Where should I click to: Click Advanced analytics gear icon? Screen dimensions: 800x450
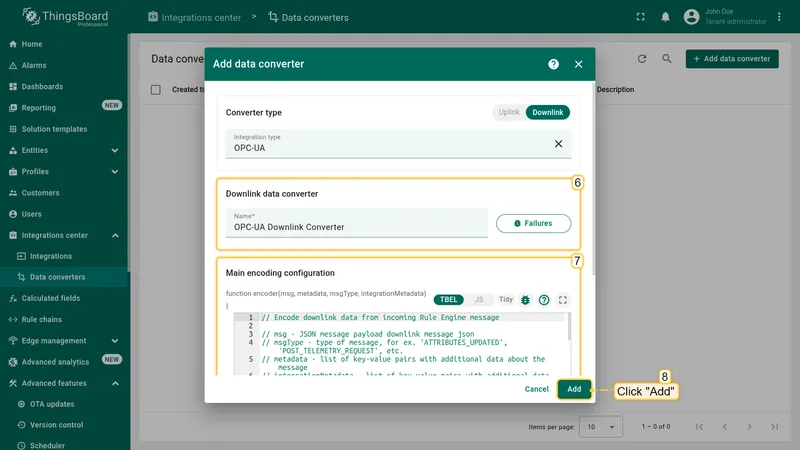(13, 362)
